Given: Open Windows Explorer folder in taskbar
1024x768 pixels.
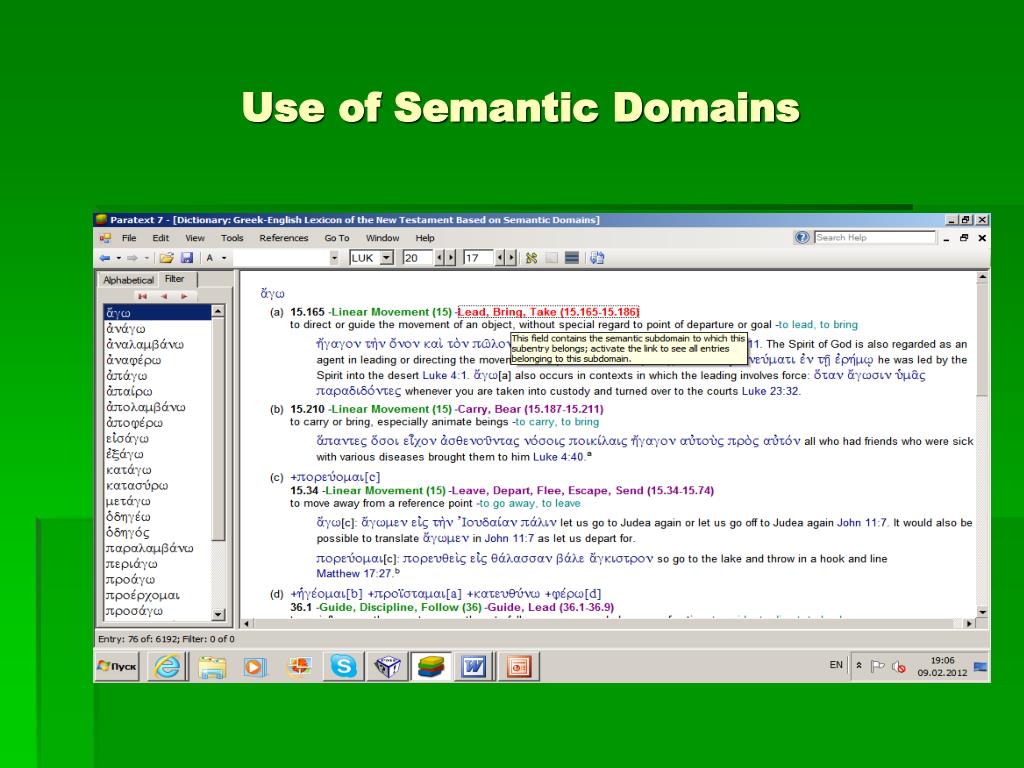Looking at the screenshot, I should tap(212, 667).
